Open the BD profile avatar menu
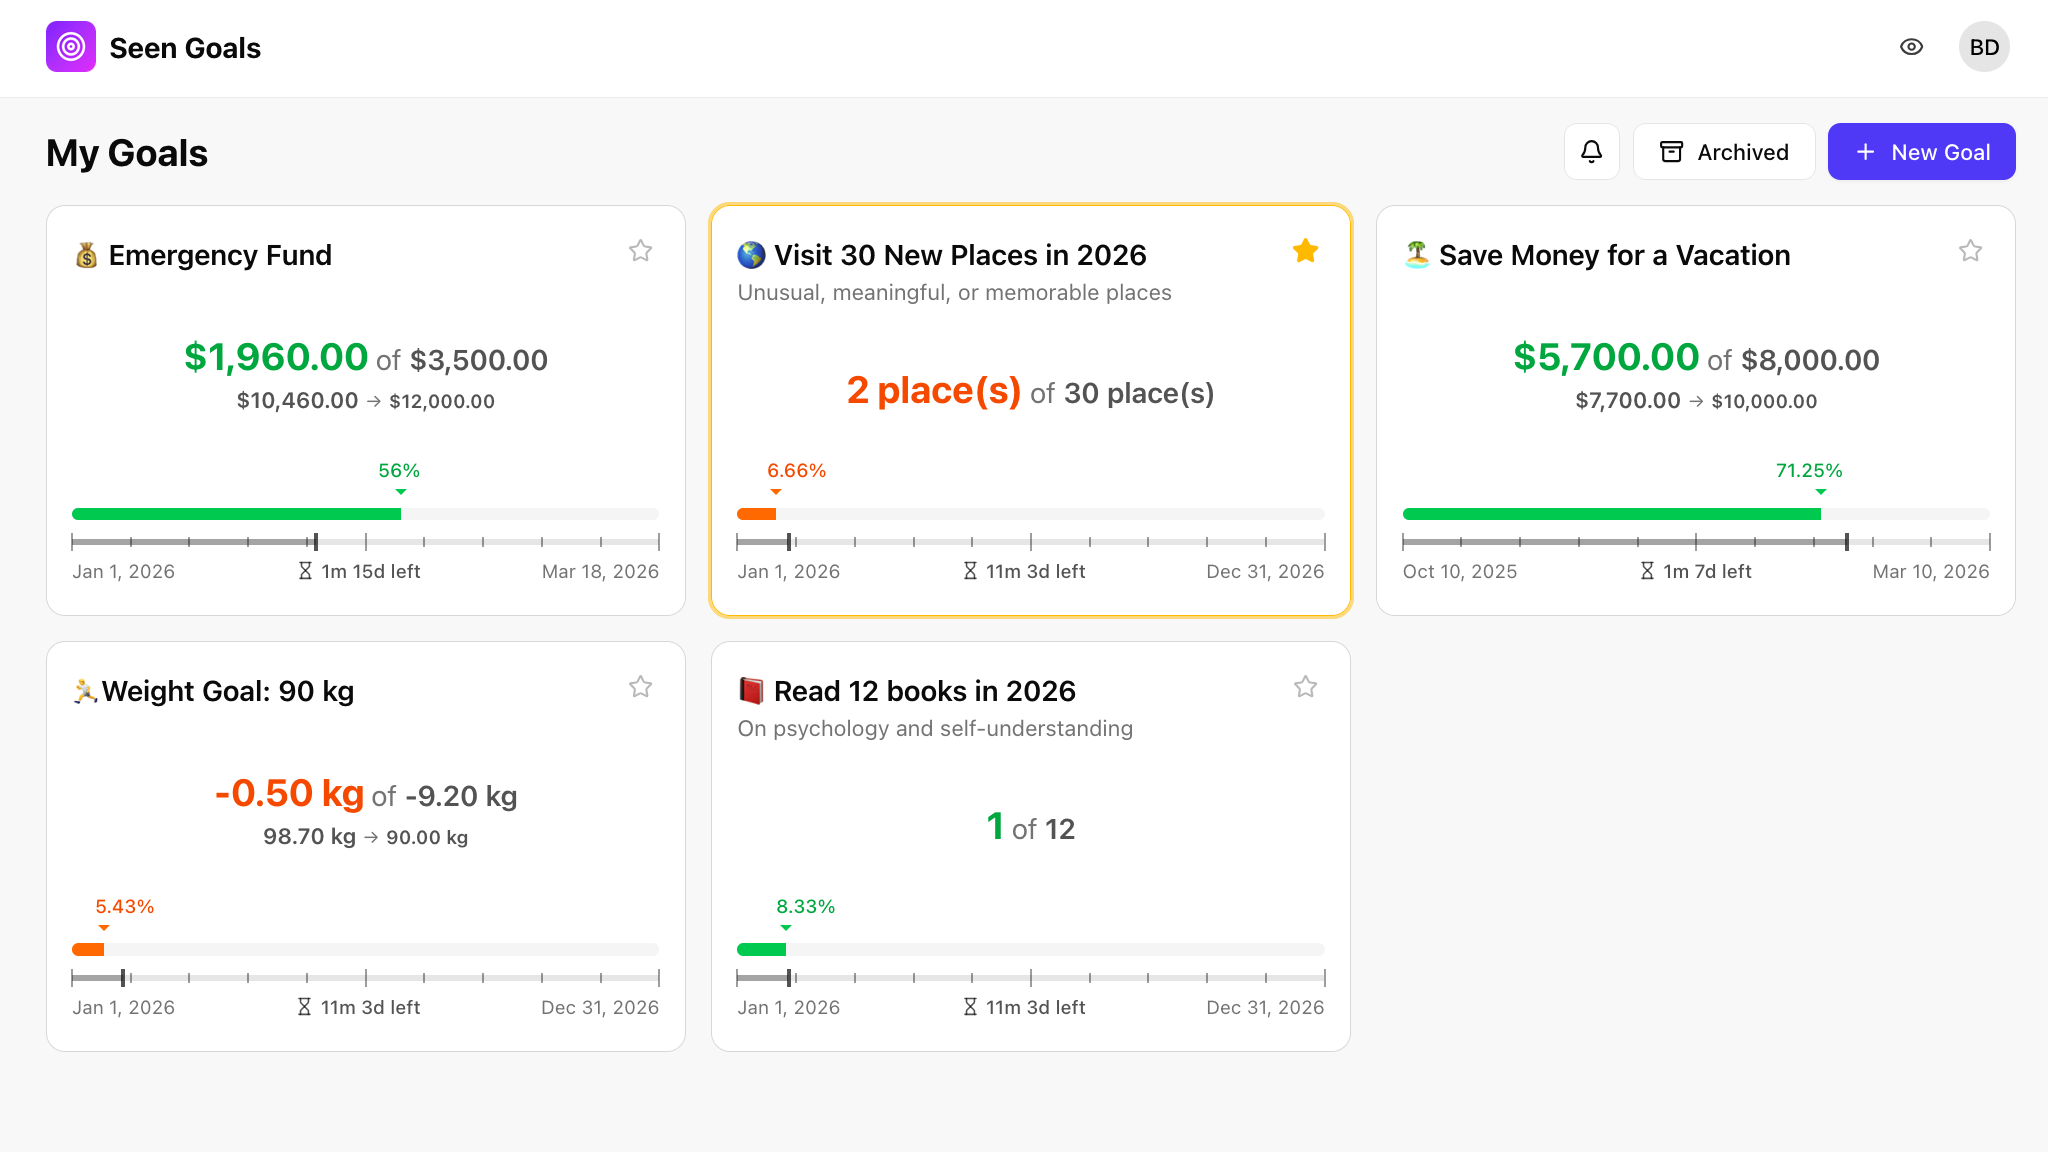Screen dimensions: 2048x1152 pos(1984,46)
